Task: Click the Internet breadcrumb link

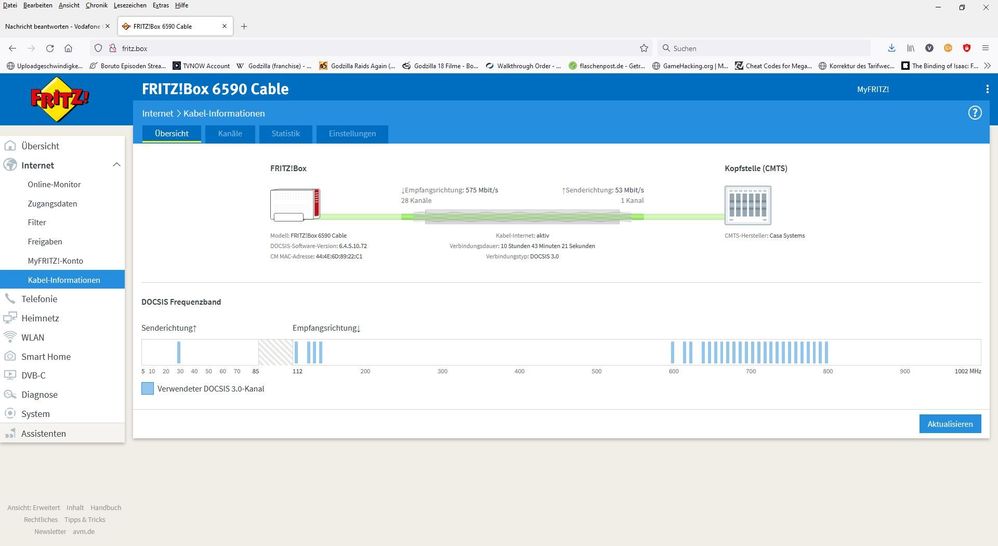Action: (x=157, y=113)
